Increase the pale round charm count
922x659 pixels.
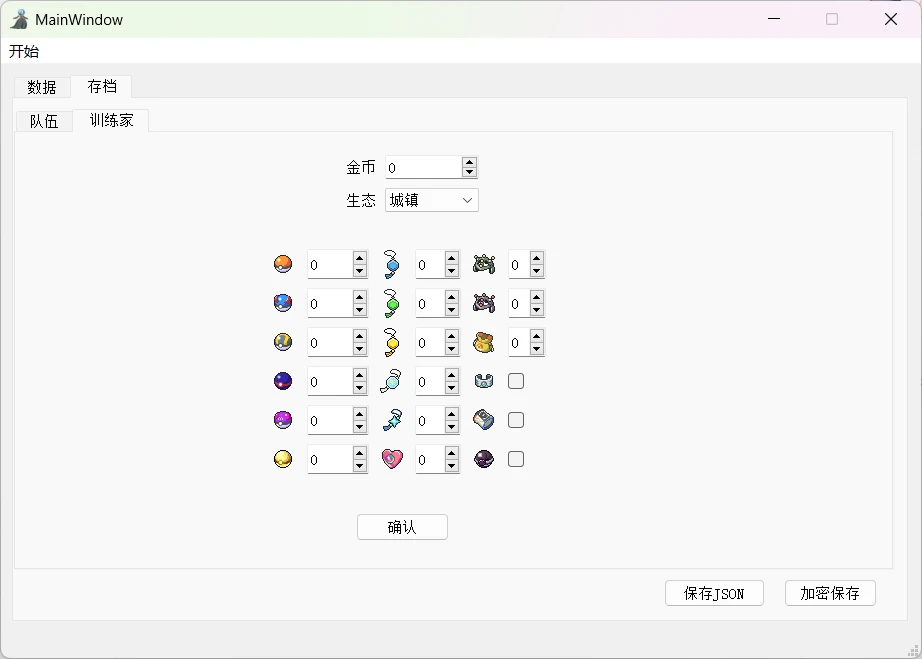452,375
